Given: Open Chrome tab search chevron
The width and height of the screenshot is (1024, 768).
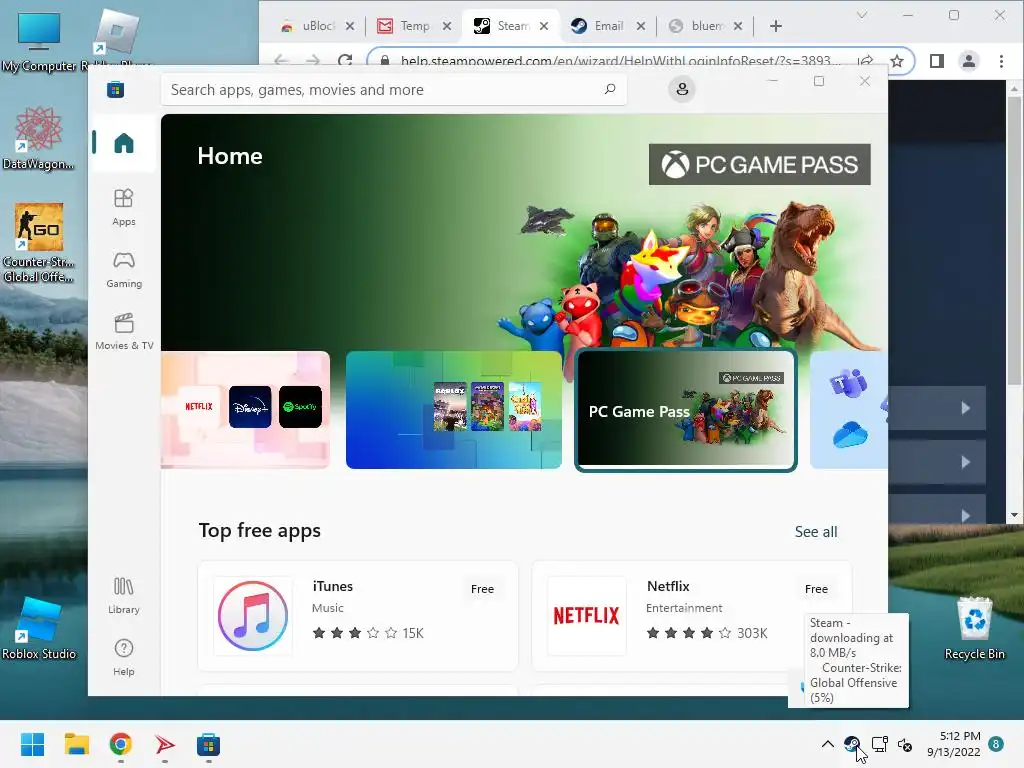Looking at the screenshot, I should 861,15.
